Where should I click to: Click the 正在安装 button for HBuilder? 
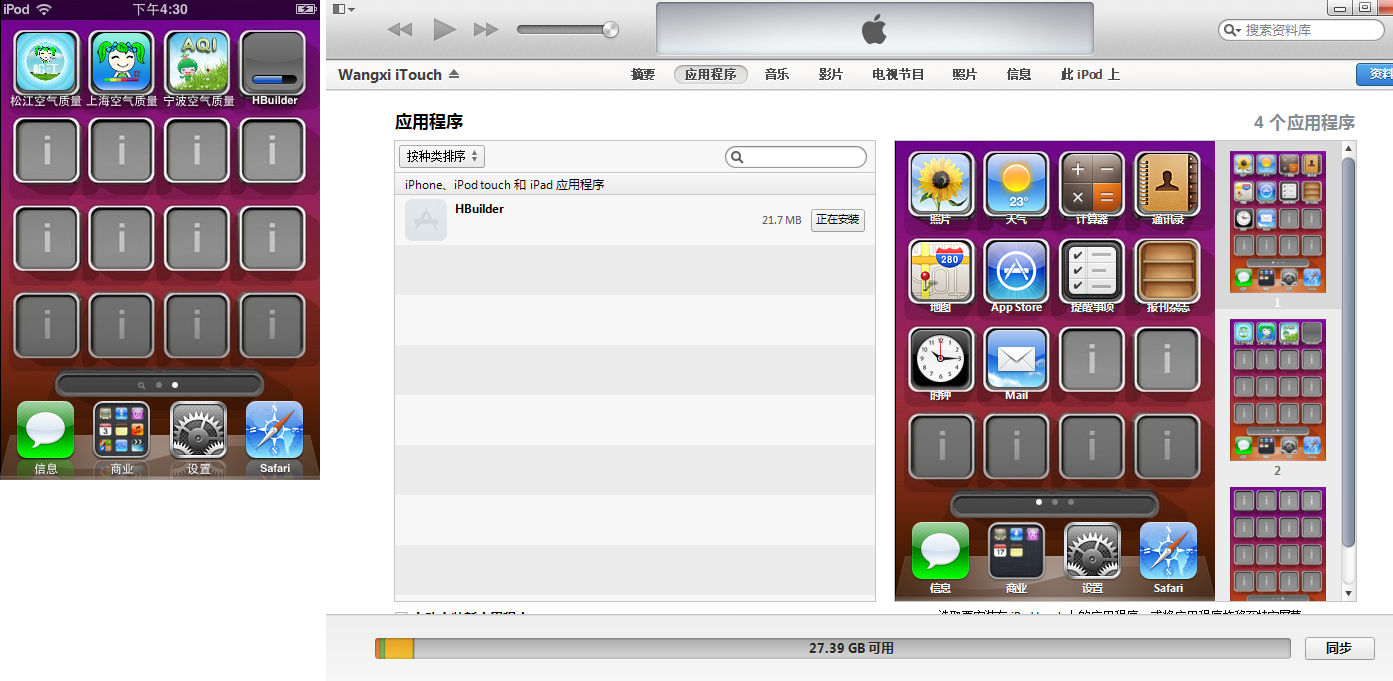tap(837, 220)
